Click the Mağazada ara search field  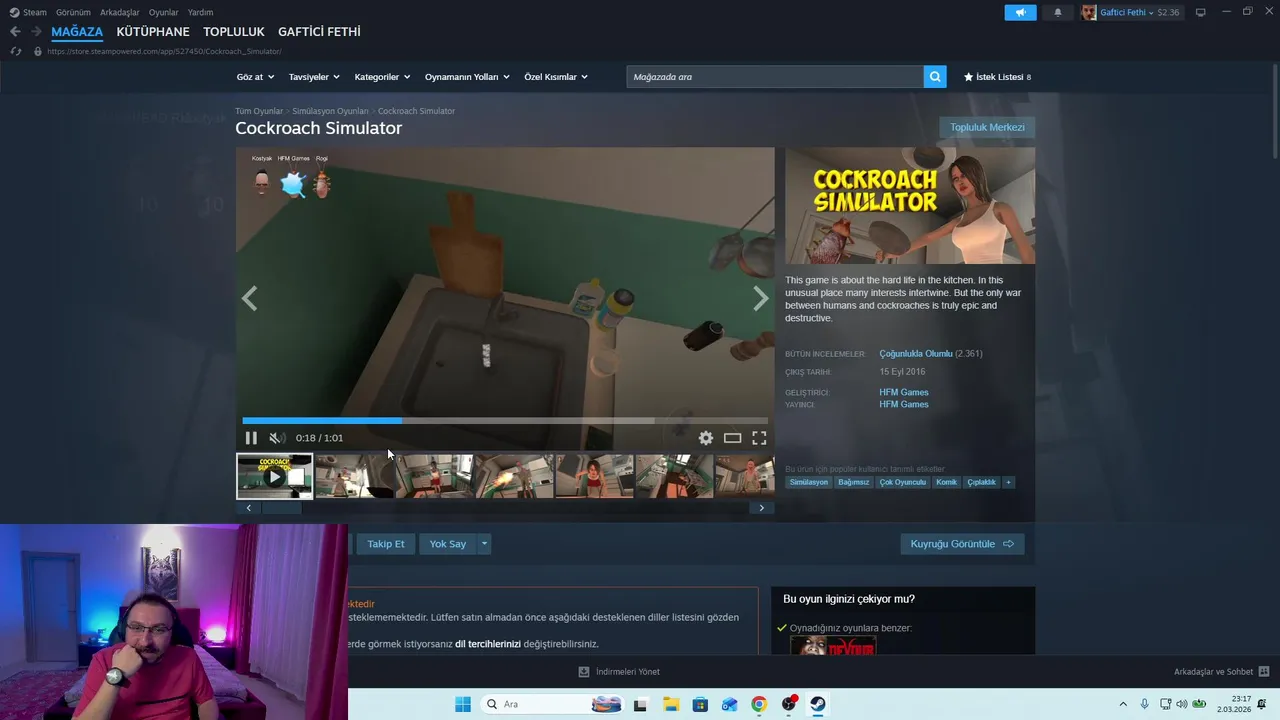pos(775,77)
